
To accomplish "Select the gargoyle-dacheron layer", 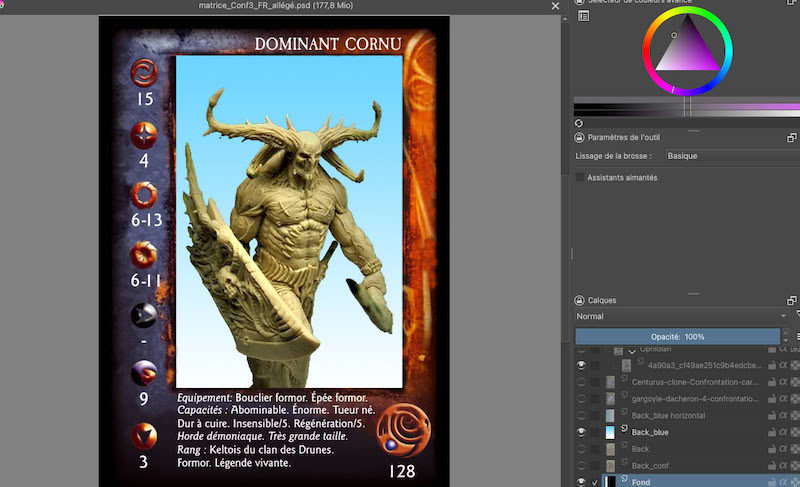I will pyautogui.click(x=695, y=398).
